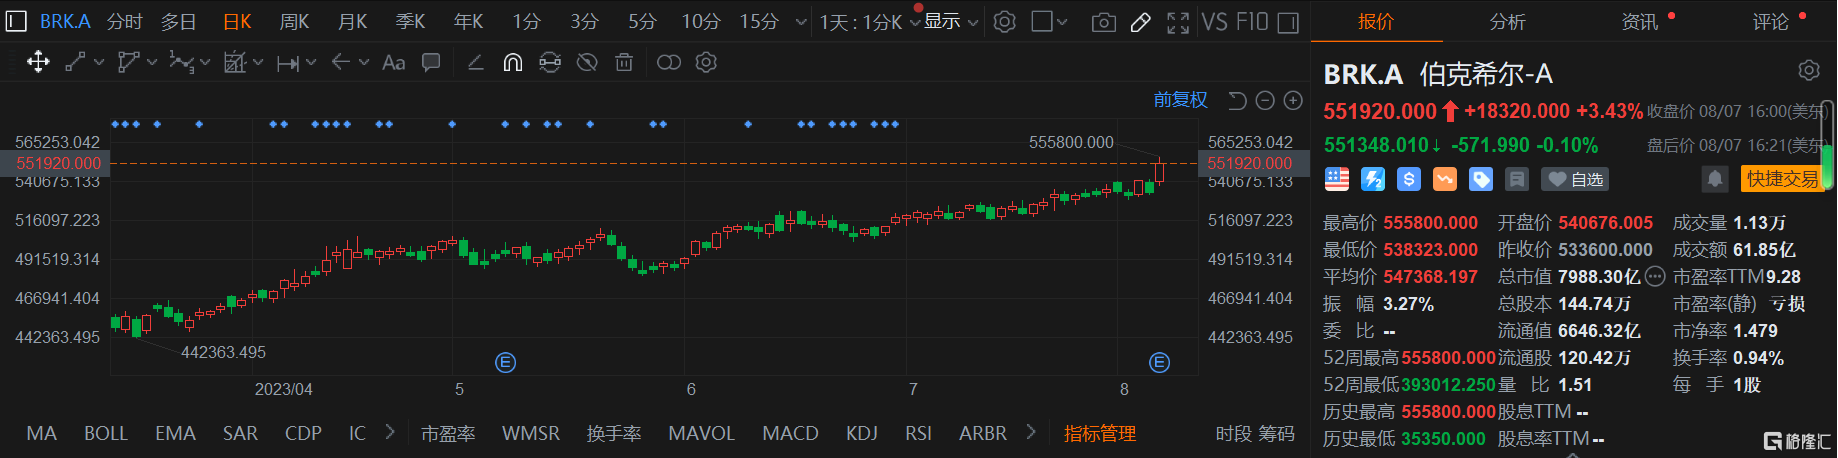Click the gray notes icon
Image resolution: width=1838 pixels, height=458 pixels.
coord(1517,179)
